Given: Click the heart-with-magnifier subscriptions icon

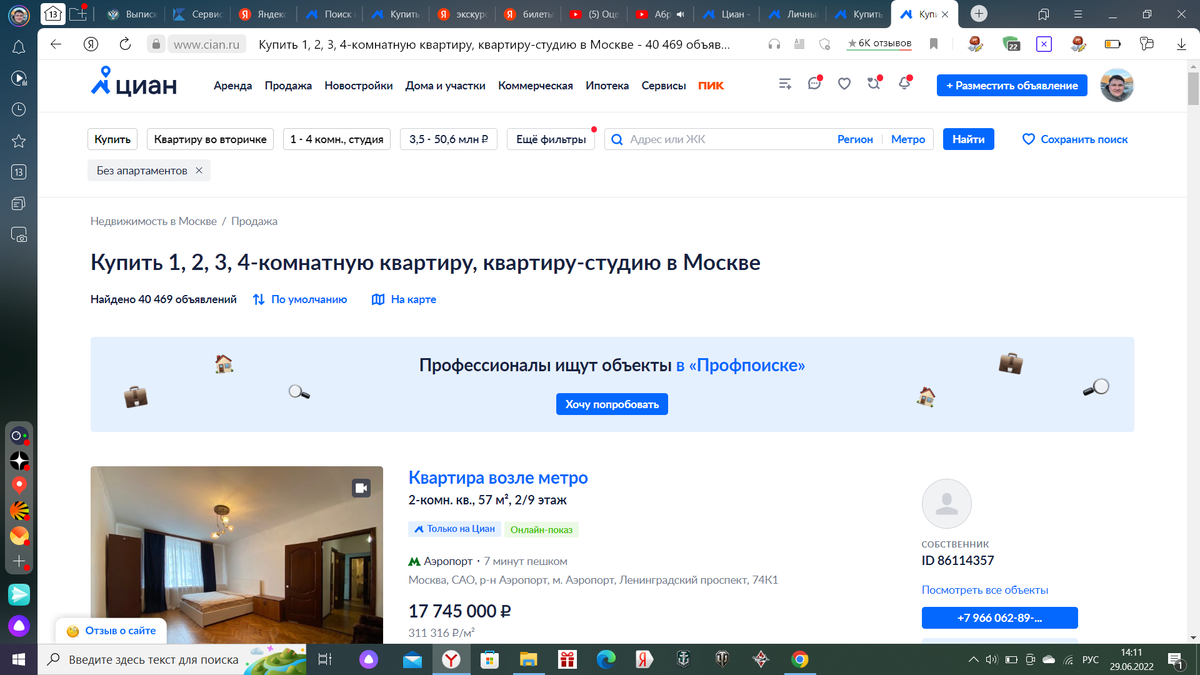Looking at the screenshot, I should point(874,84).
